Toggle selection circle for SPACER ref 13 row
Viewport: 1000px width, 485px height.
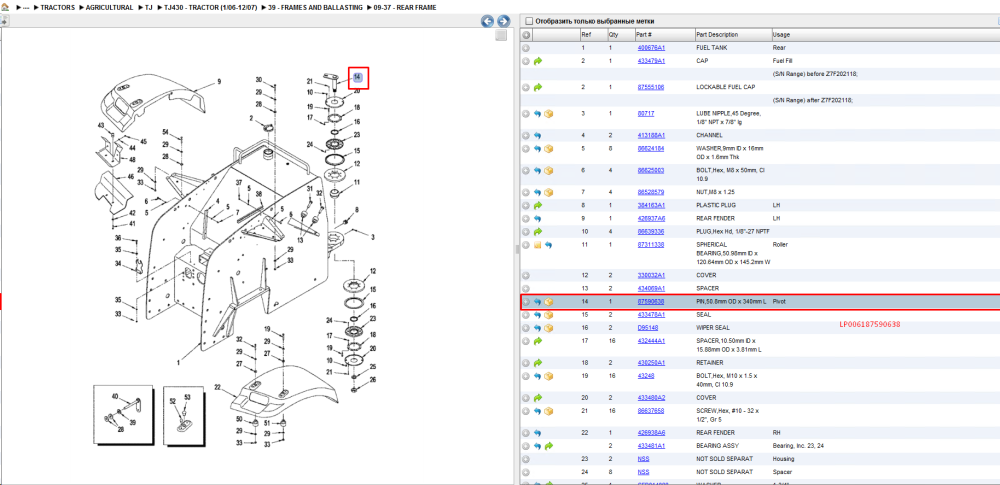coord(526,288)
